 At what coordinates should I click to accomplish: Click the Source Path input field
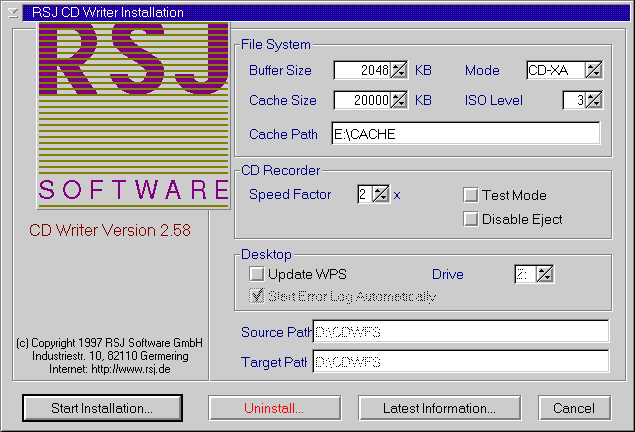461,332
